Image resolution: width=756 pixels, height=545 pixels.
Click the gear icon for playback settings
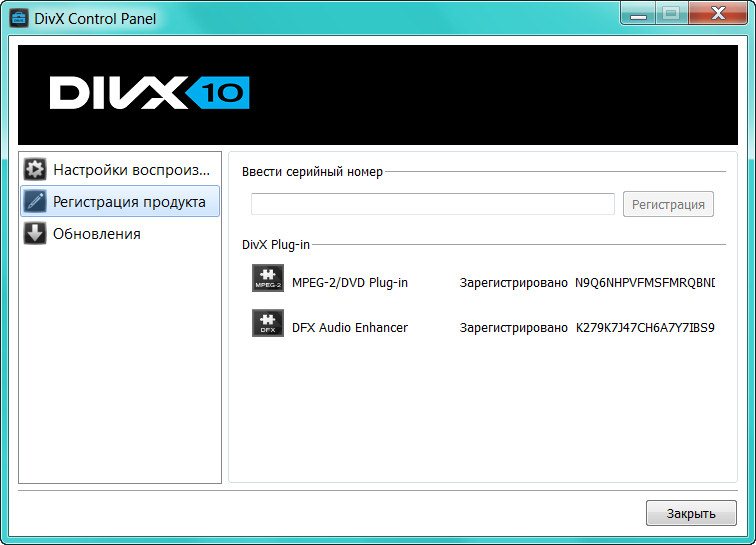click(35, 169)
